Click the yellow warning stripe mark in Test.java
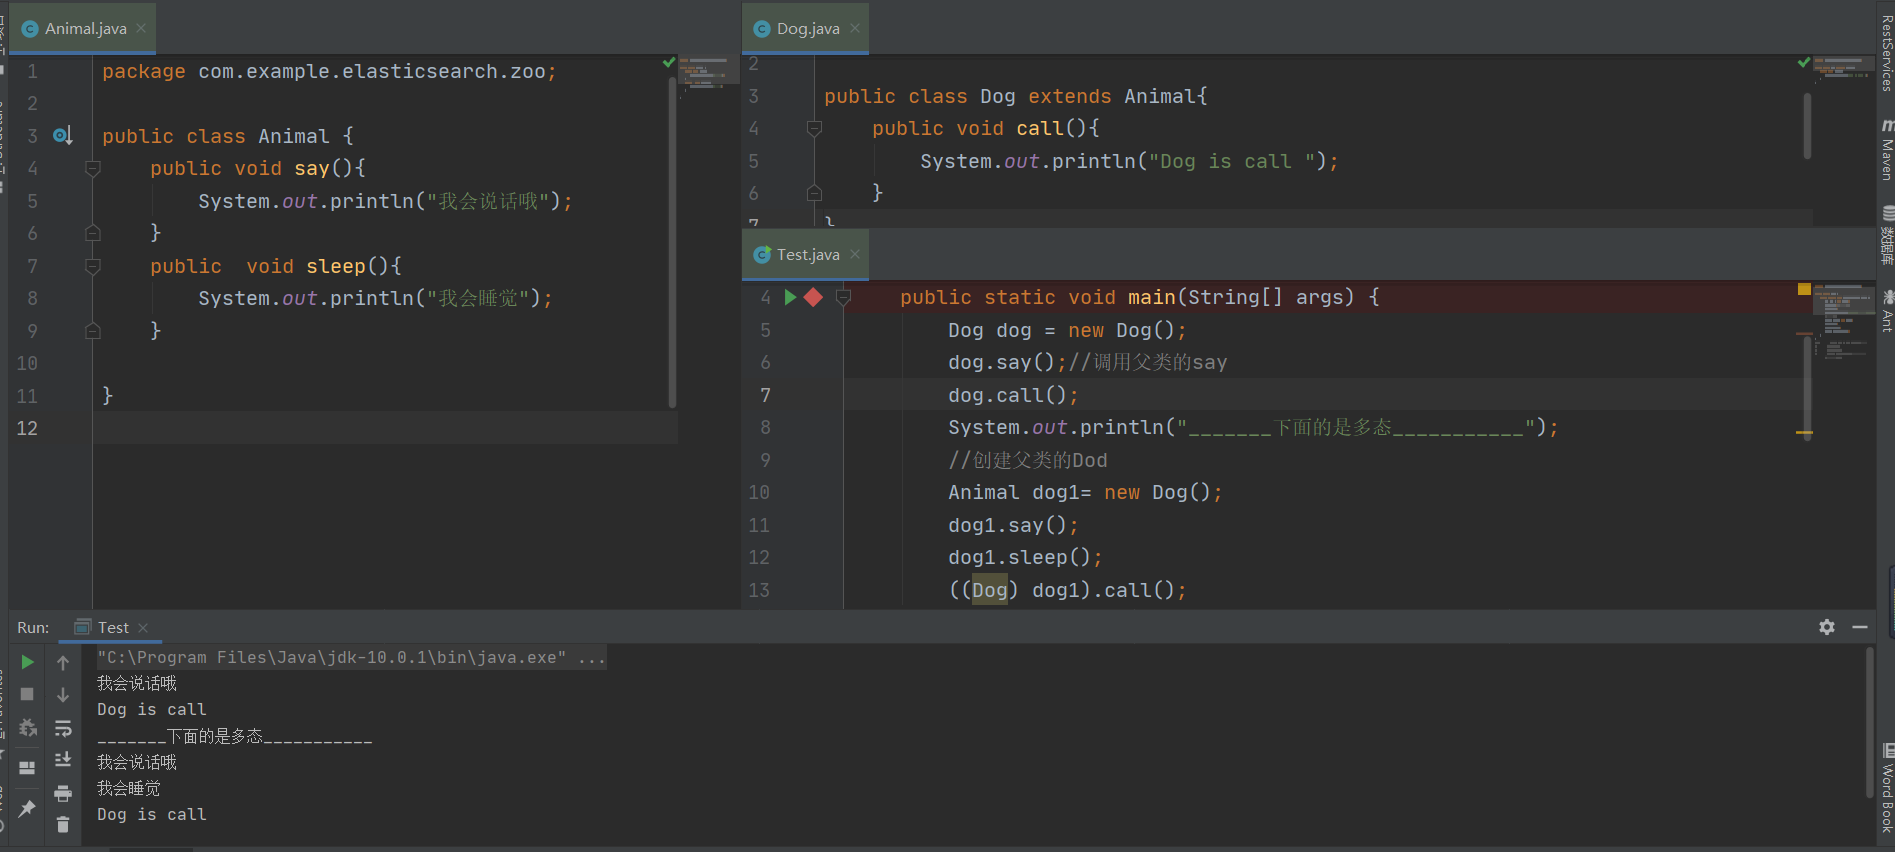This screenshot has width=1895, height=852. (1804, 433)
